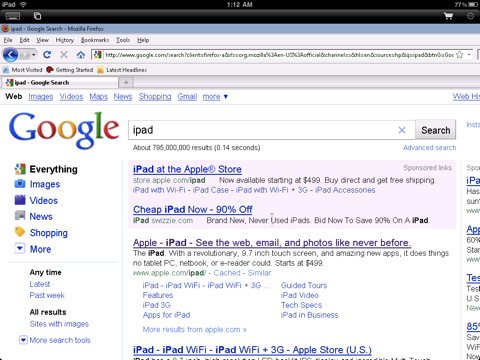Click Images link in top Google bar
Screen dimensions: 480x360
[41, 97]
